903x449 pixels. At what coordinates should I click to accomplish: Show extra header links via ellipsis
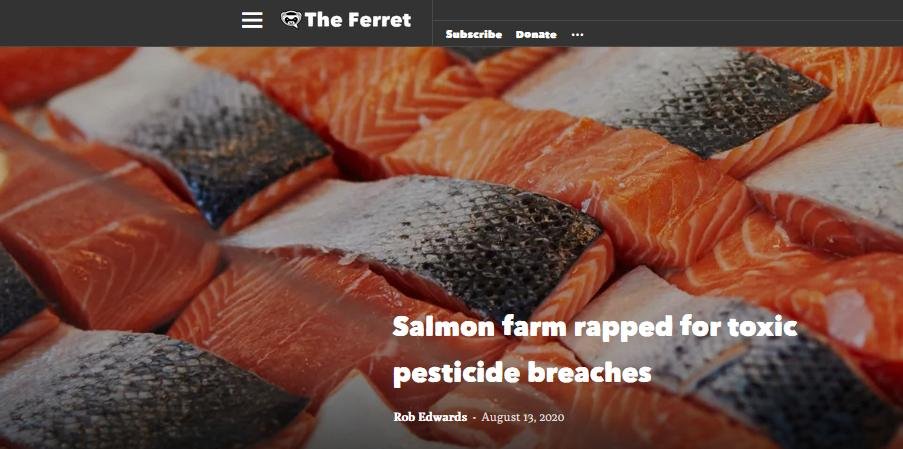click(577, 35)
